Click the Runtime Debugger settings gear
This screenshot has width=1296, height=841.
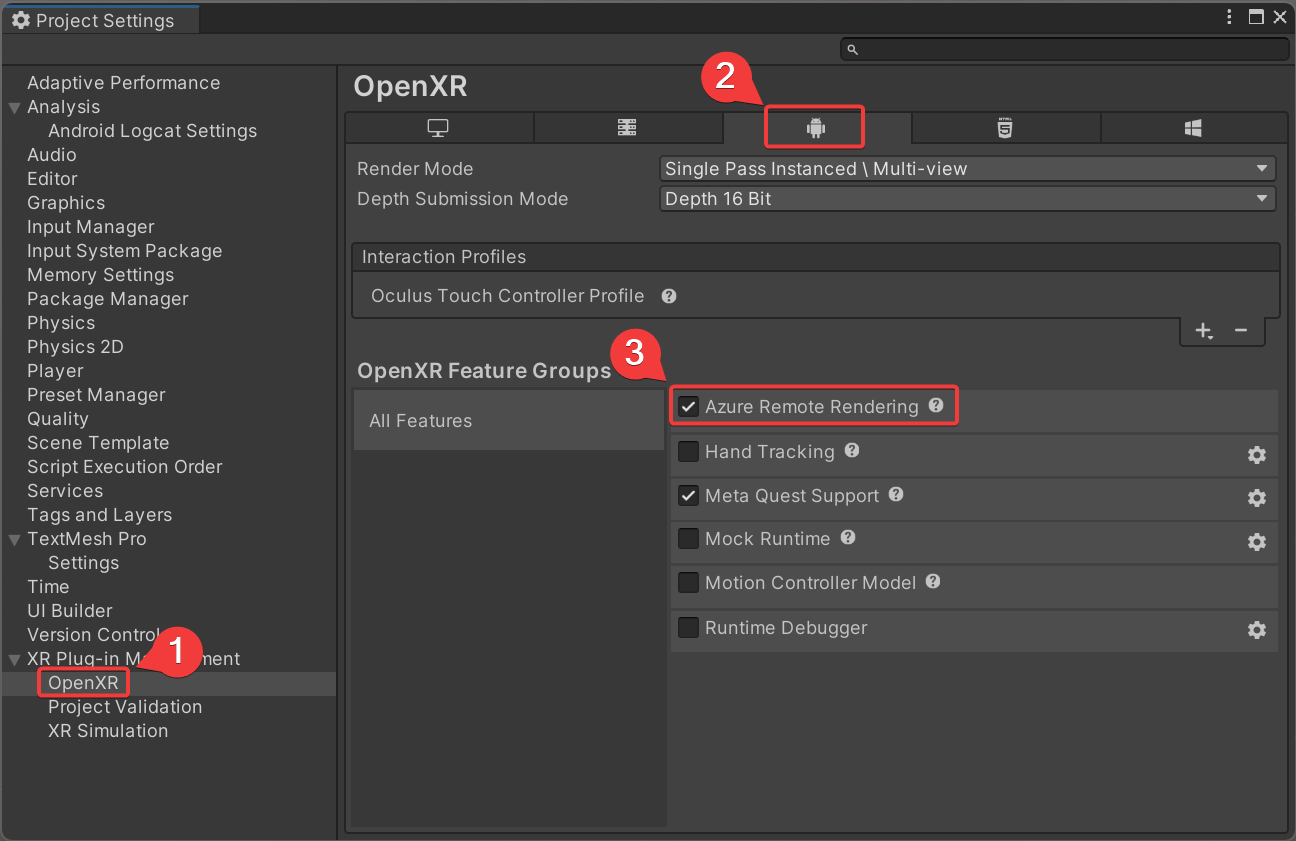tap(1257, 630)
